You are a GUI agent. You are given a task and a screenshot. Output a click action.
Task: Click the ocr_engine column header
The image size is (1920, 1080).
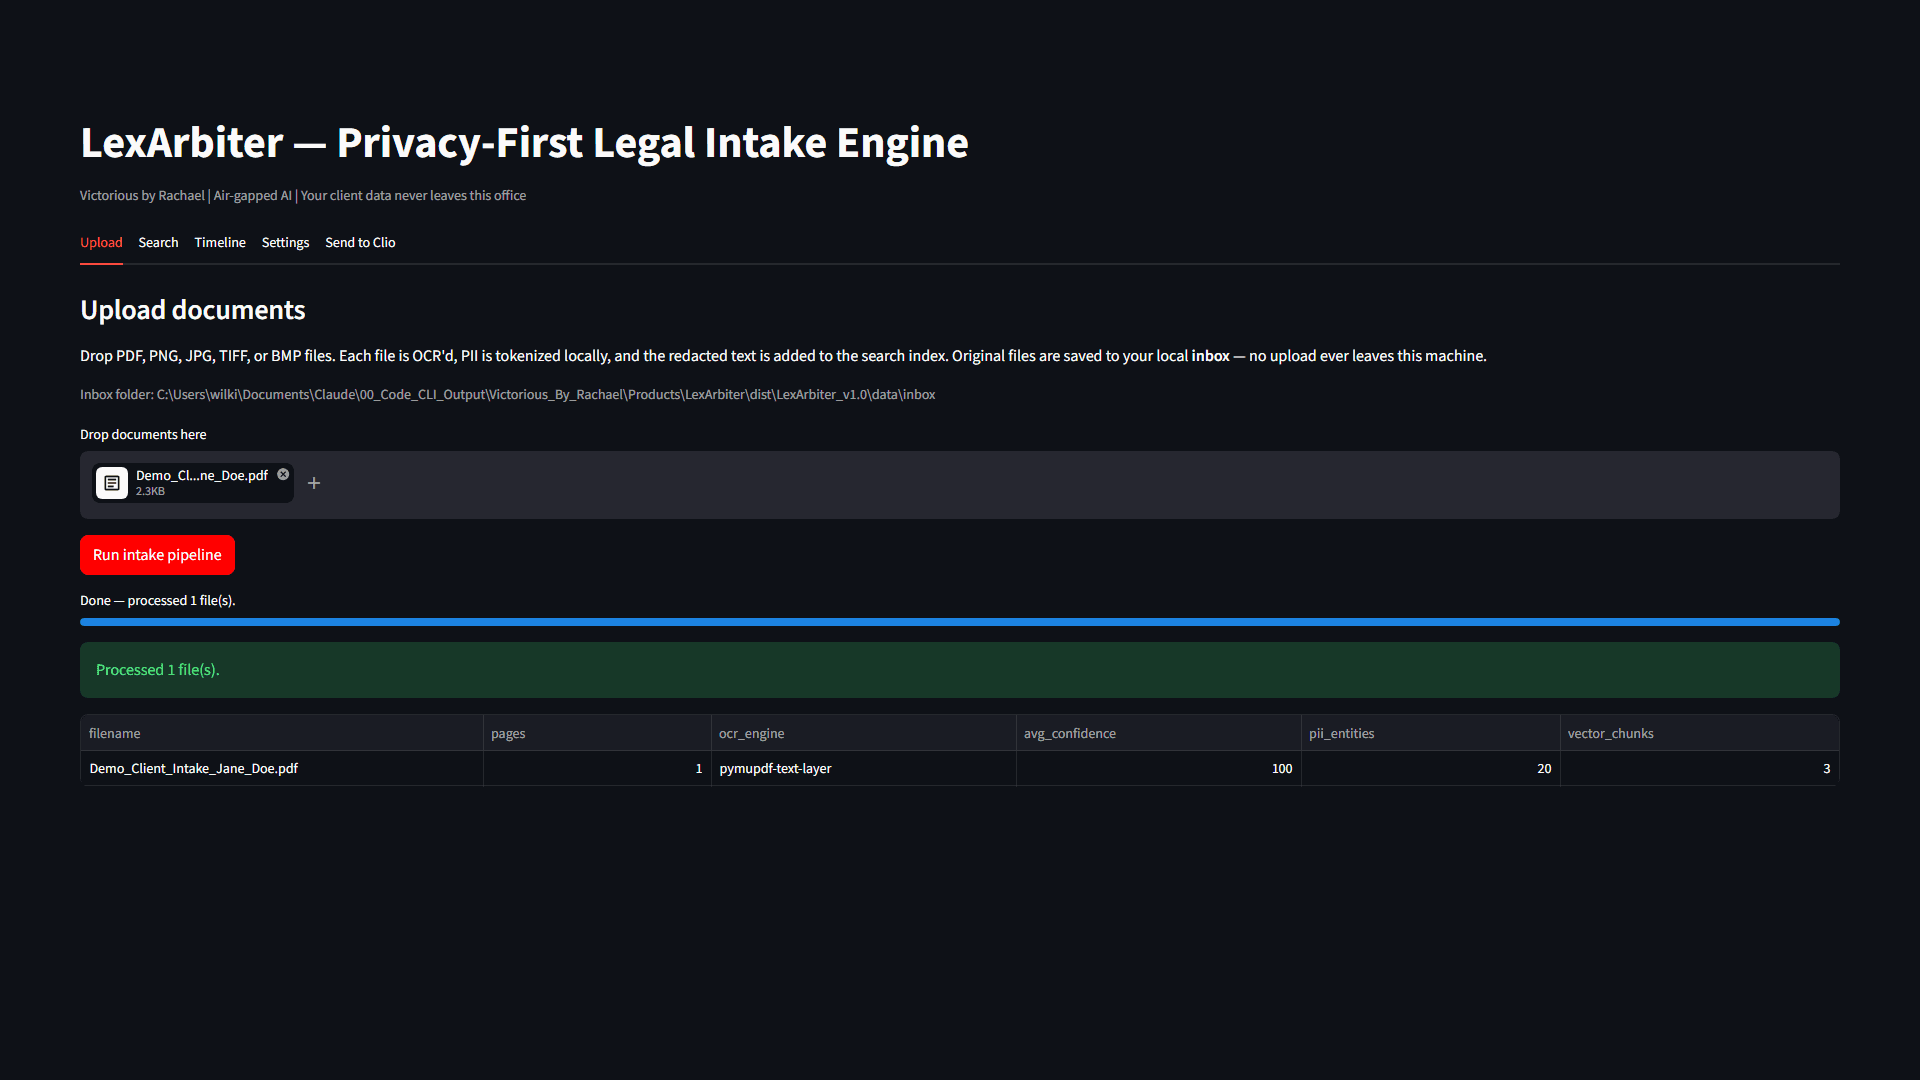click(x=863, y=733)
